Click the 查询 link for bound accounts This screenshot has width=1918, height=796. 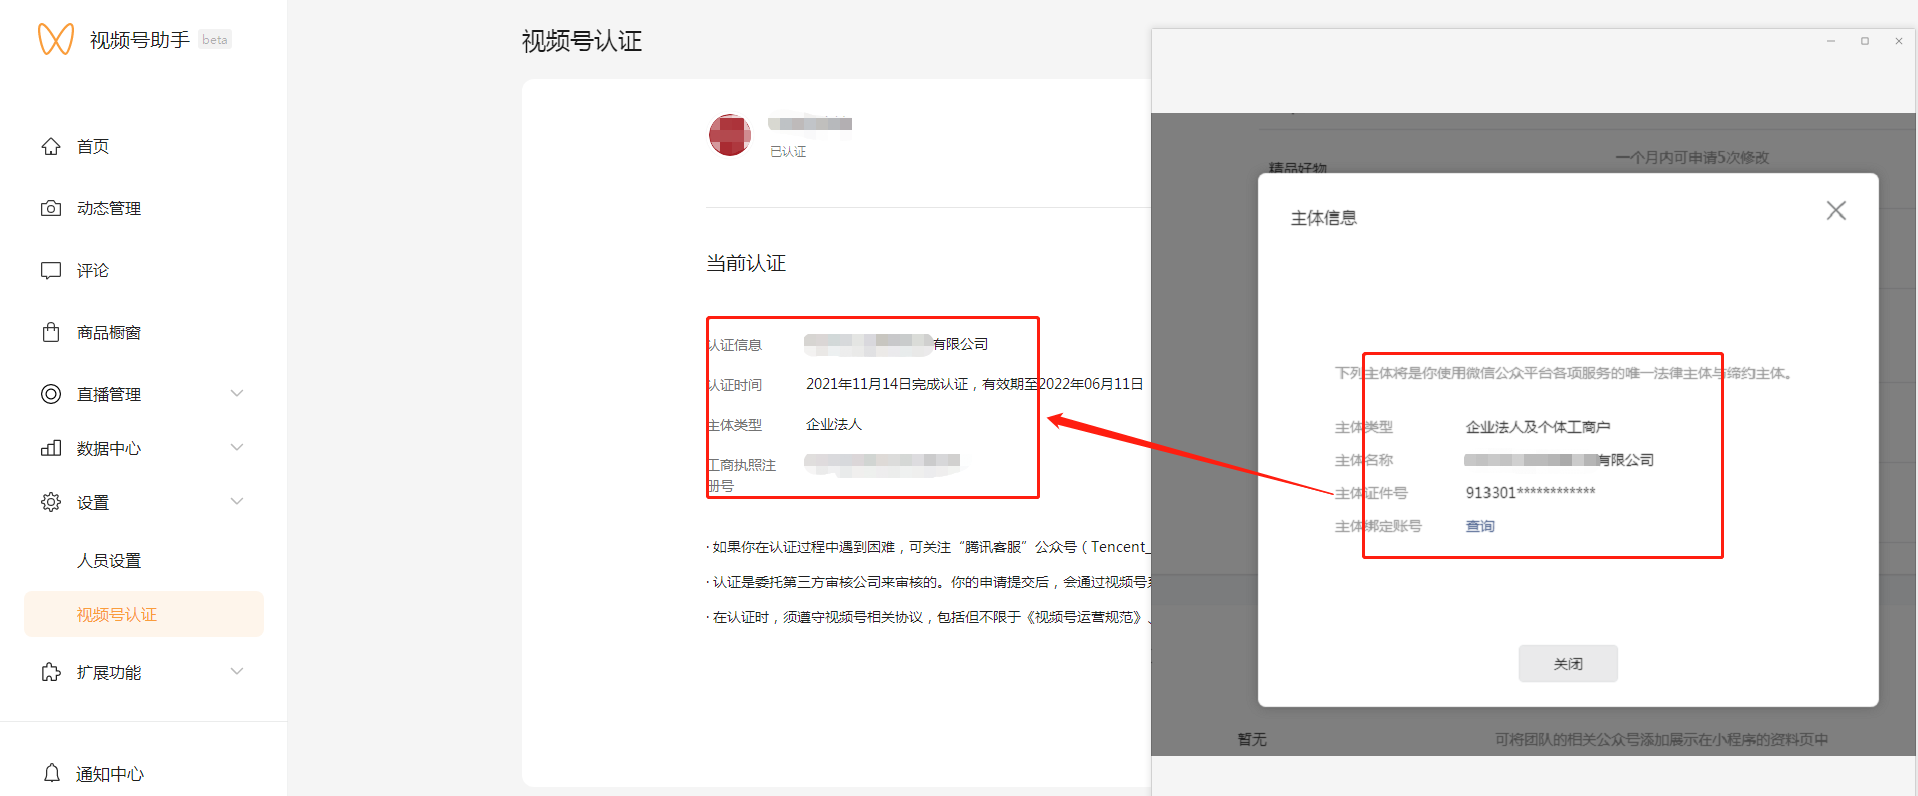pyautogui.click(x=1480, y=526)
